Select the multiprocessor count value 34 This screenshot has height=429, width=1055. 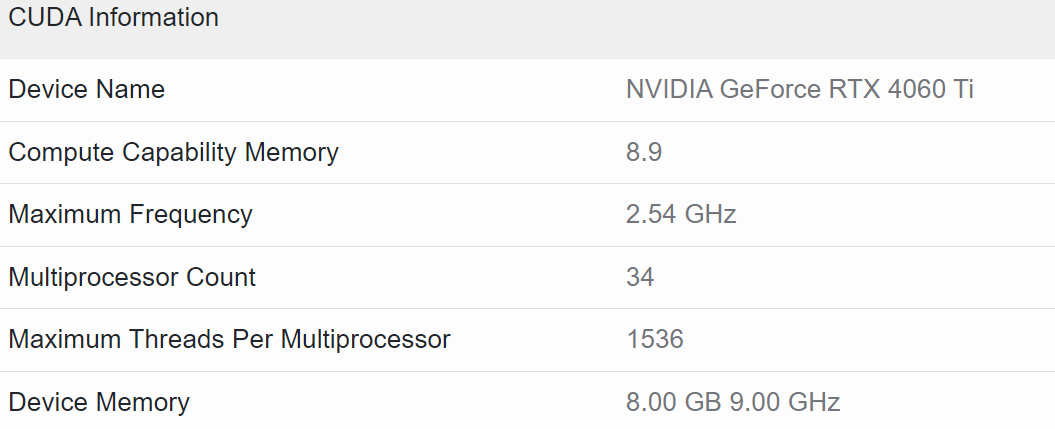point(640,277)
